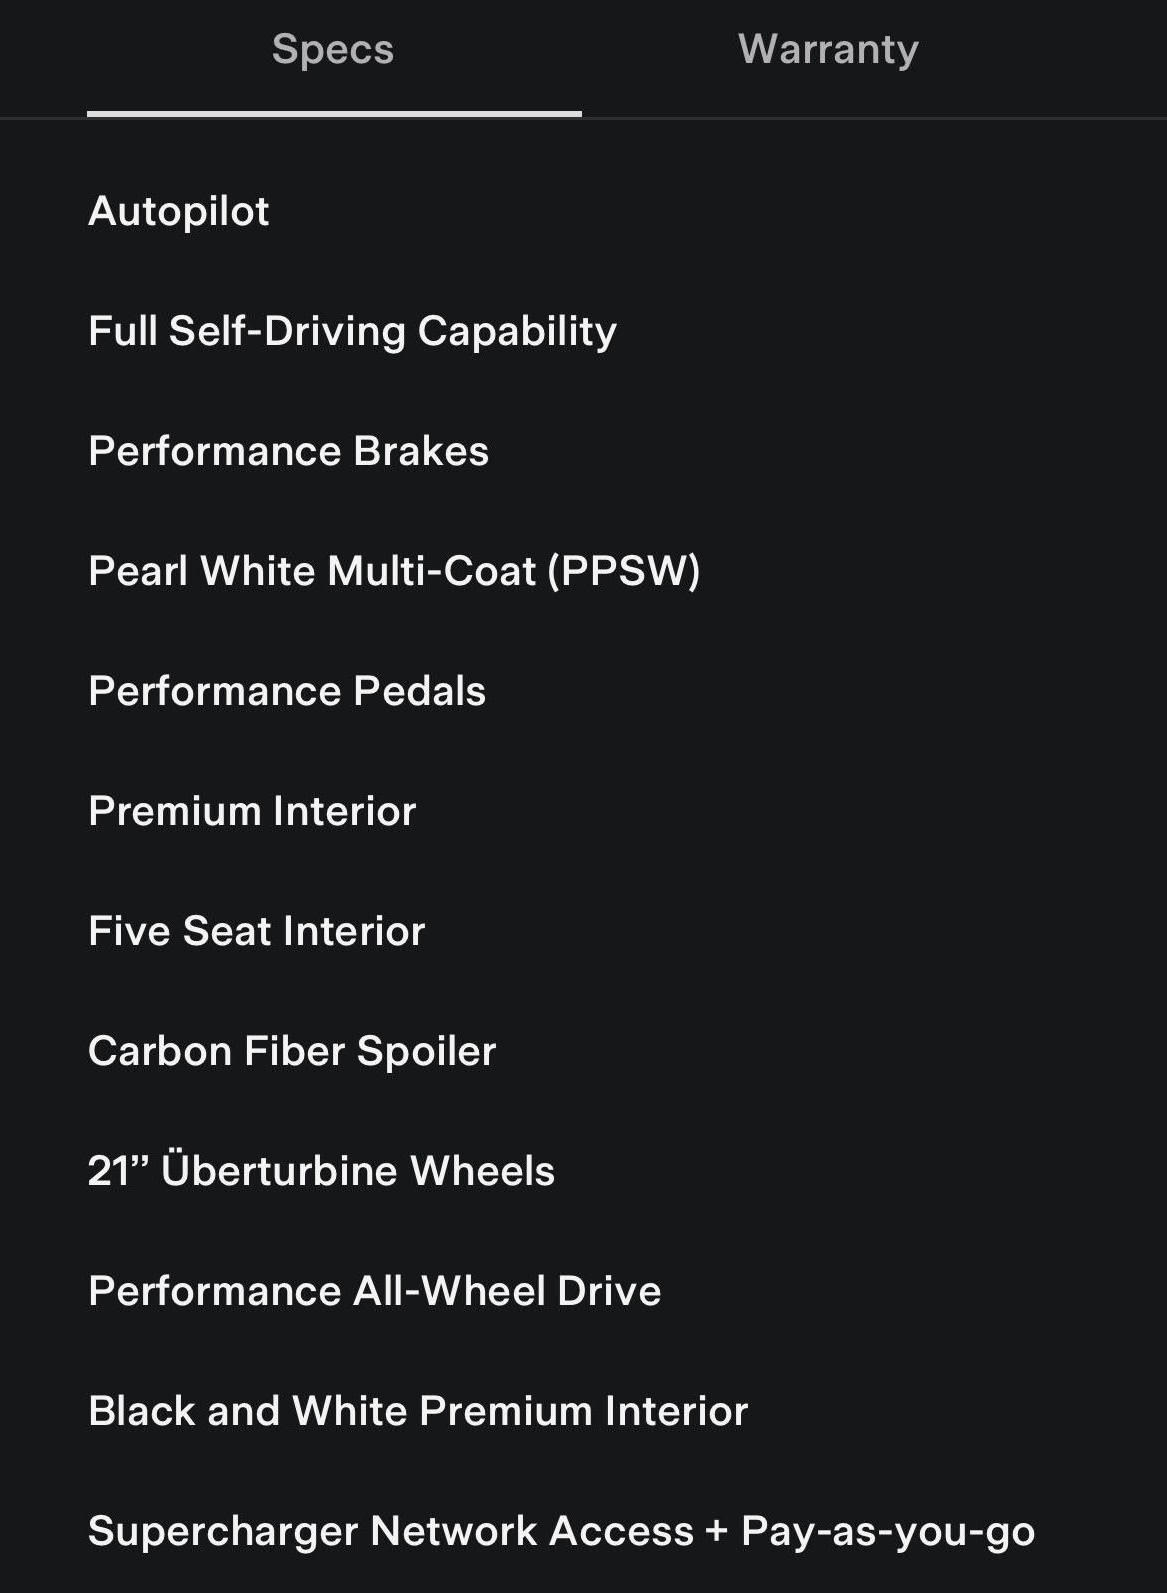Tap the word Capability in Full Self-Driving

pyautogui.click(x=517, y=331)
